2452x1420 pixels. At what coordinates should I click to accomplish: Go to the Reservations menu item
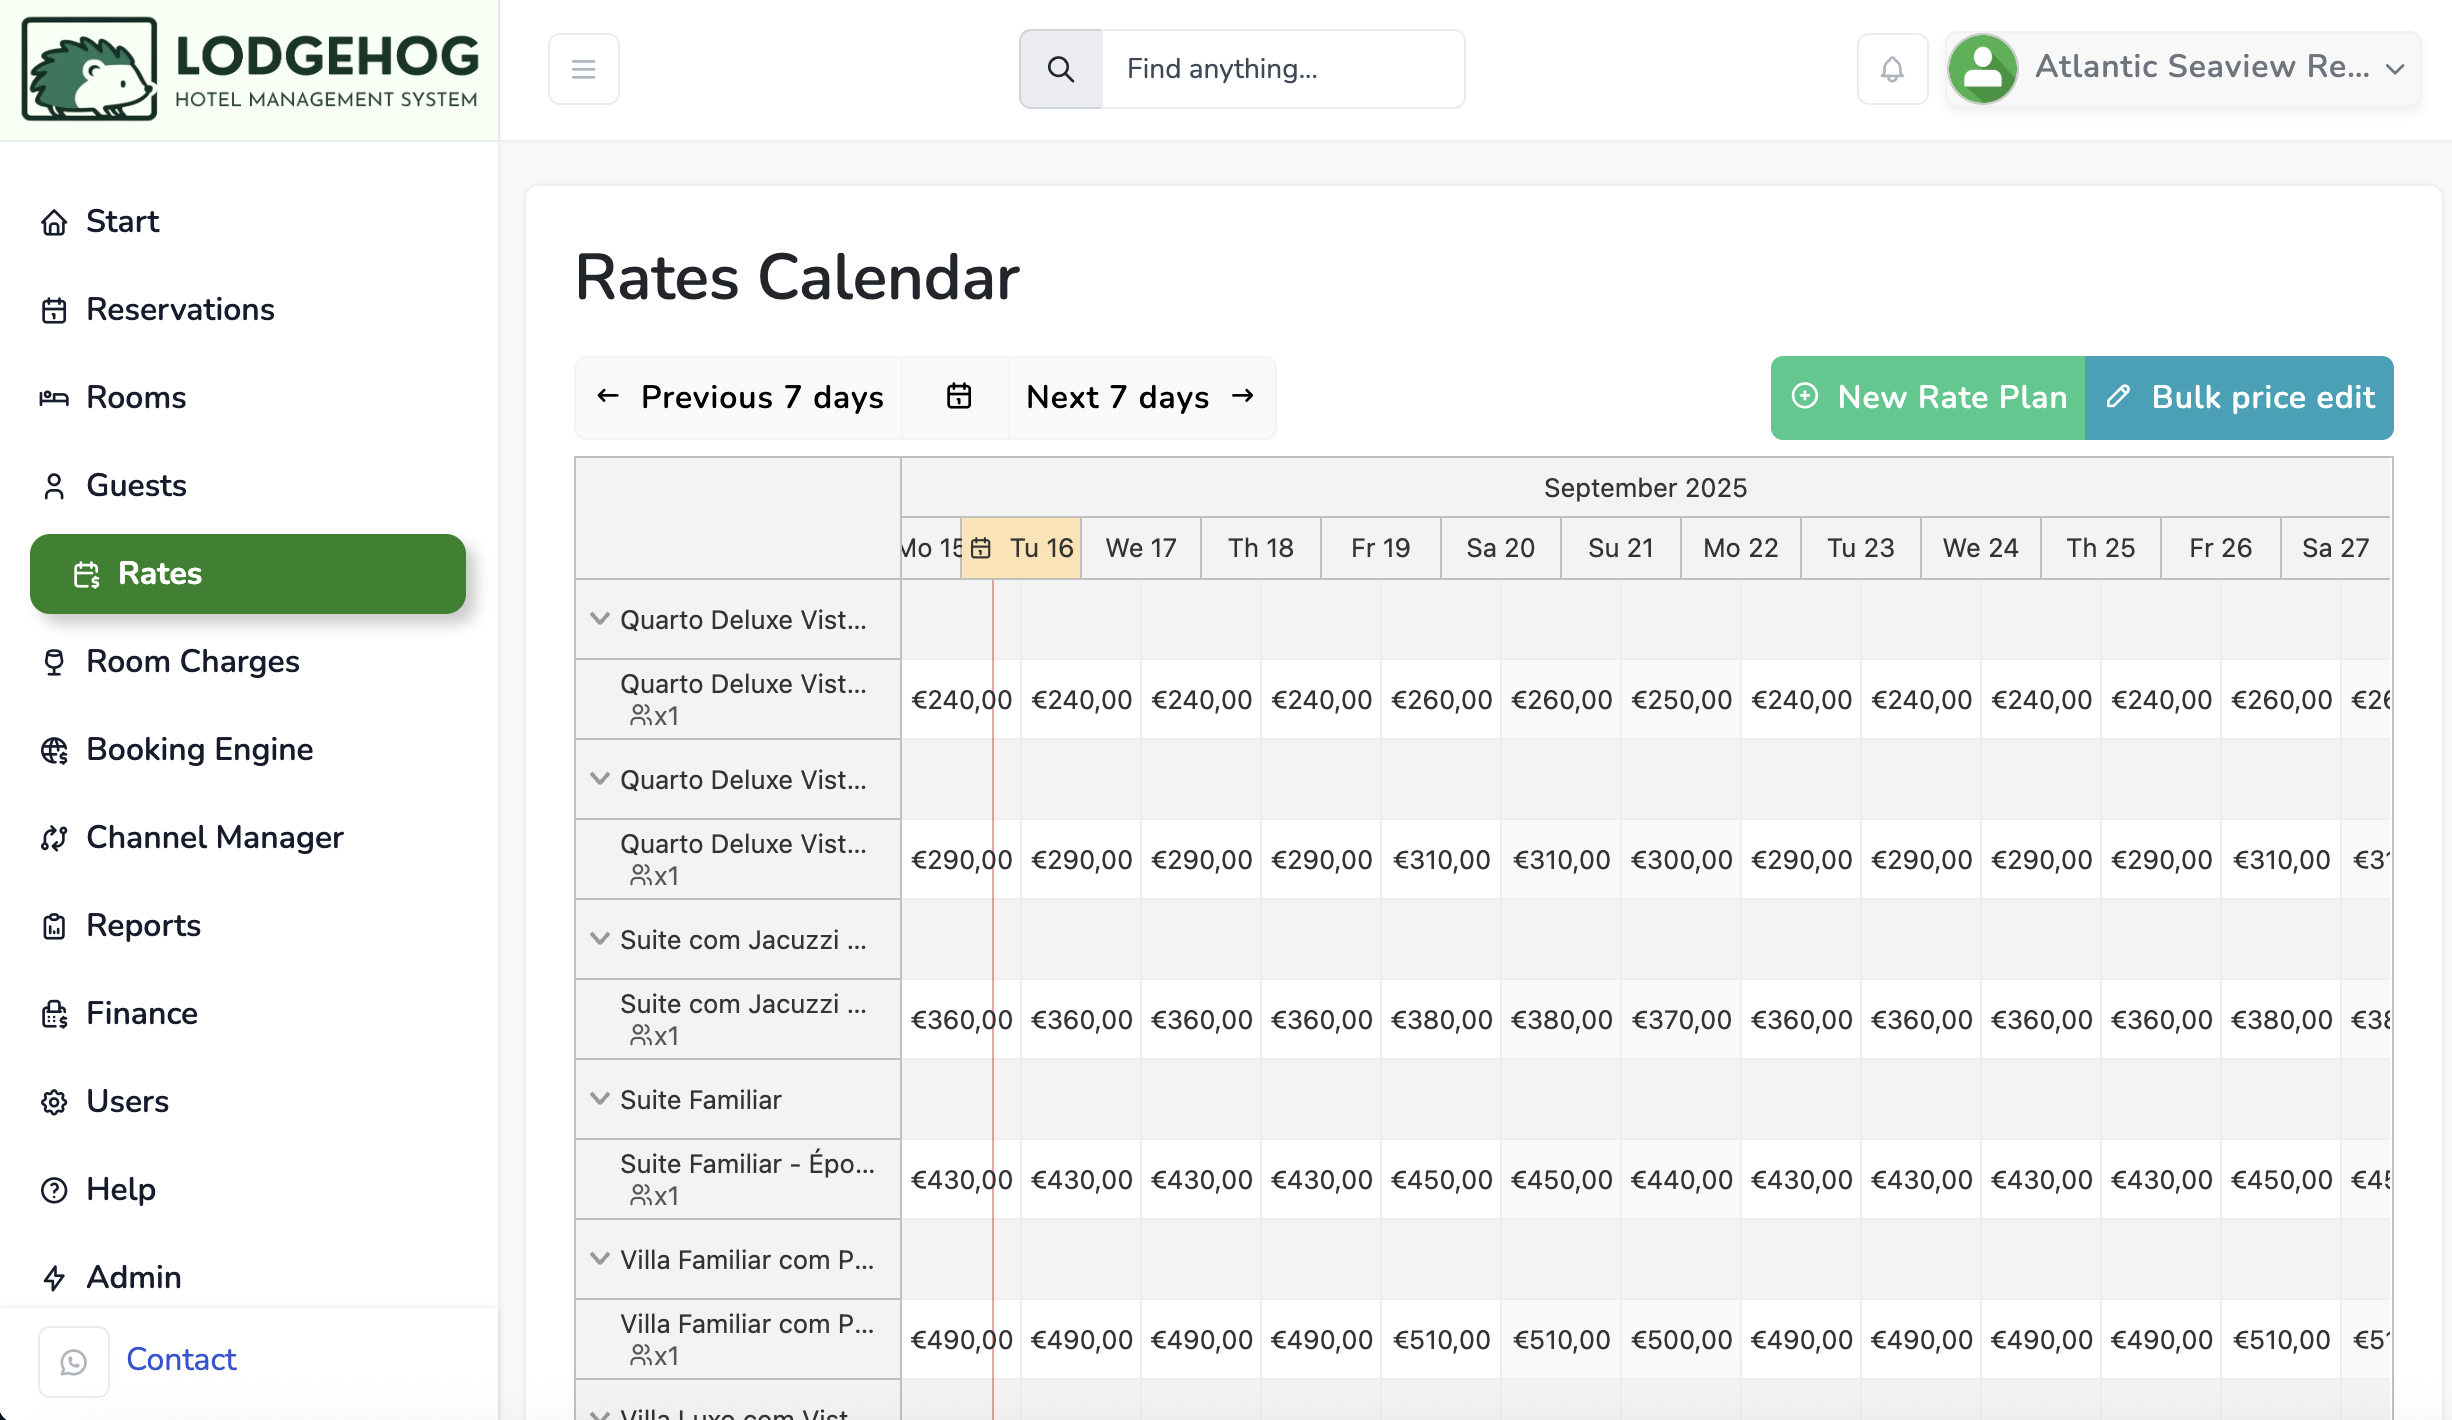tap(180, 309)
